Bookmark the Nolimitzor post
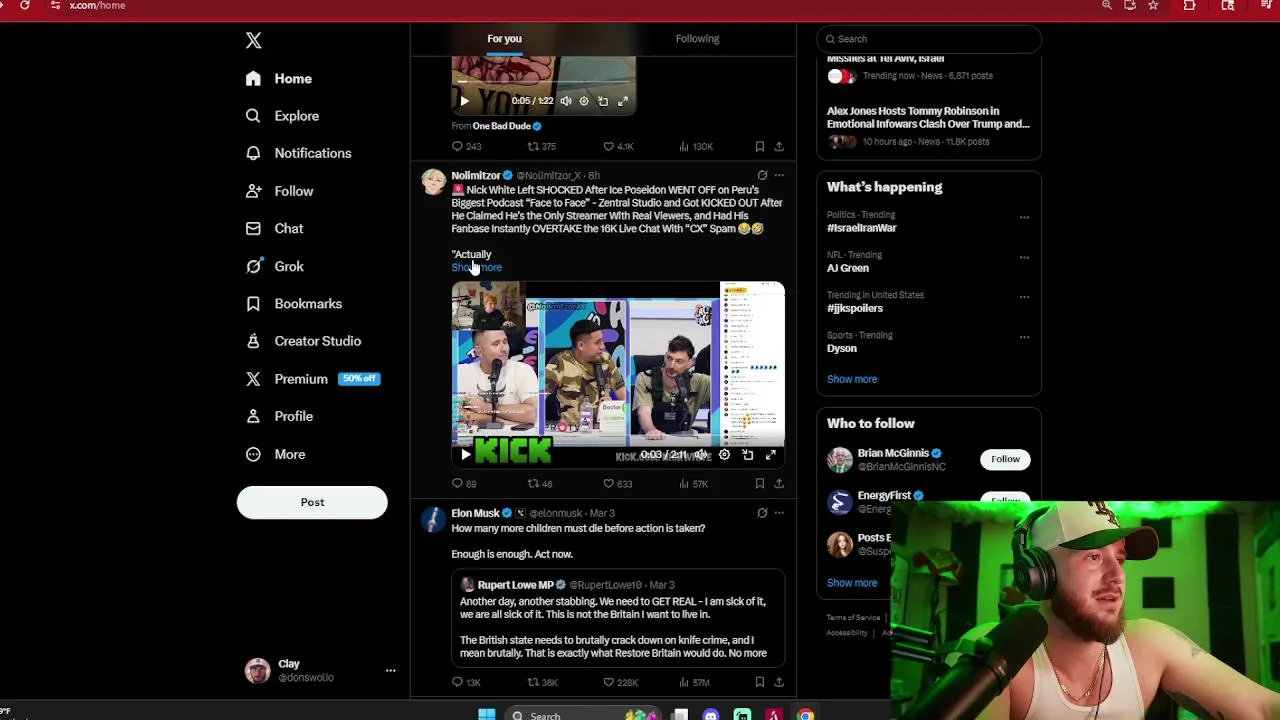Image resolution: width=1280 pixels, height=720 pixels. tap(760, 484)
